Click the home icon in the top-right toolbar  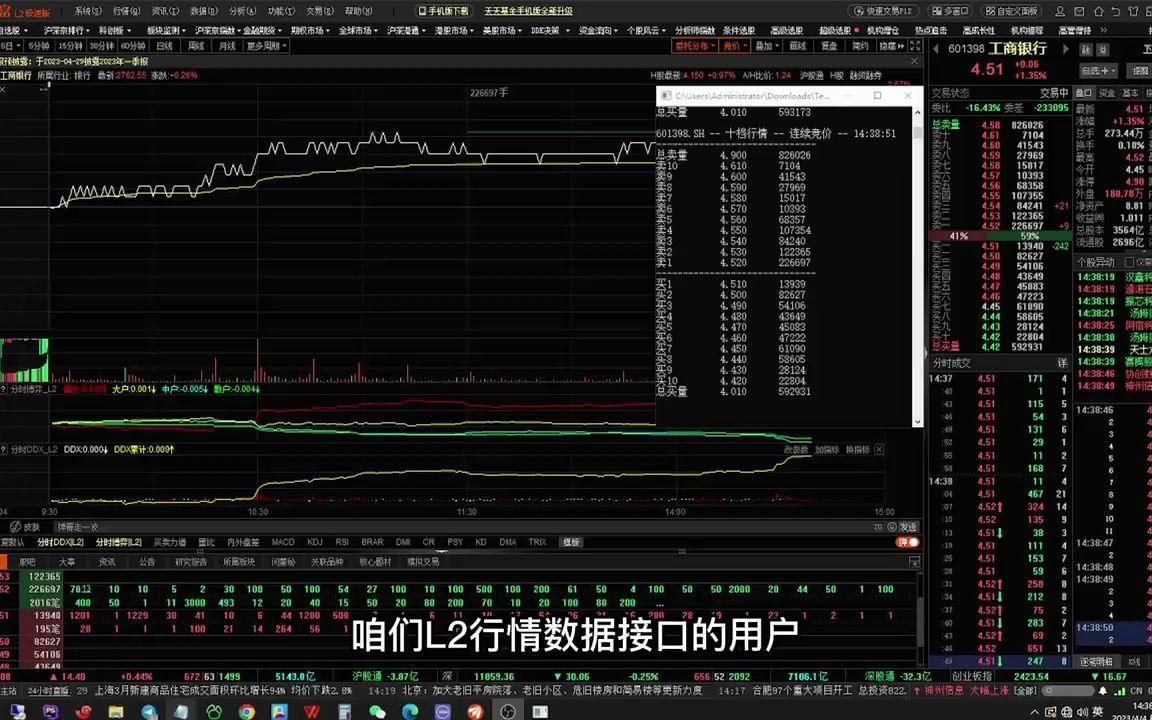(1100, 10)
